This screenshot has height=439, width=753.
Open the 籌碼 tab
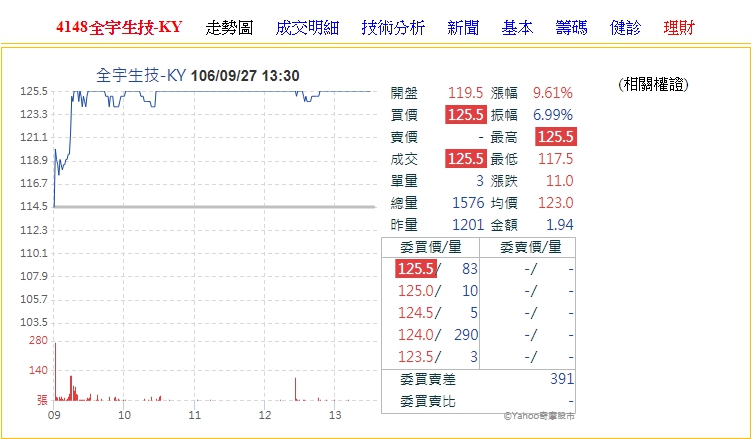(x=571, y=27)
